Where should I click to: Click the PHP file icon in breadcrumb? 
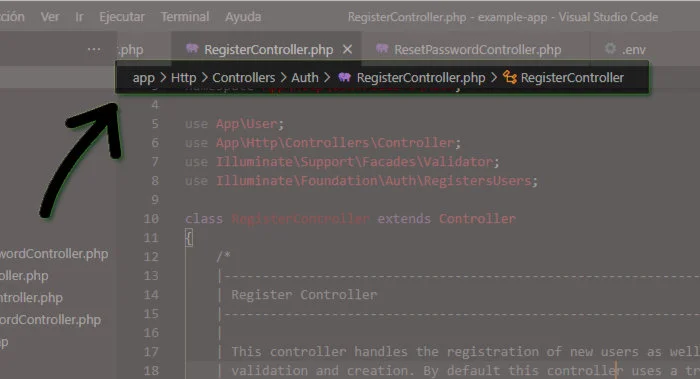point(344,77)
